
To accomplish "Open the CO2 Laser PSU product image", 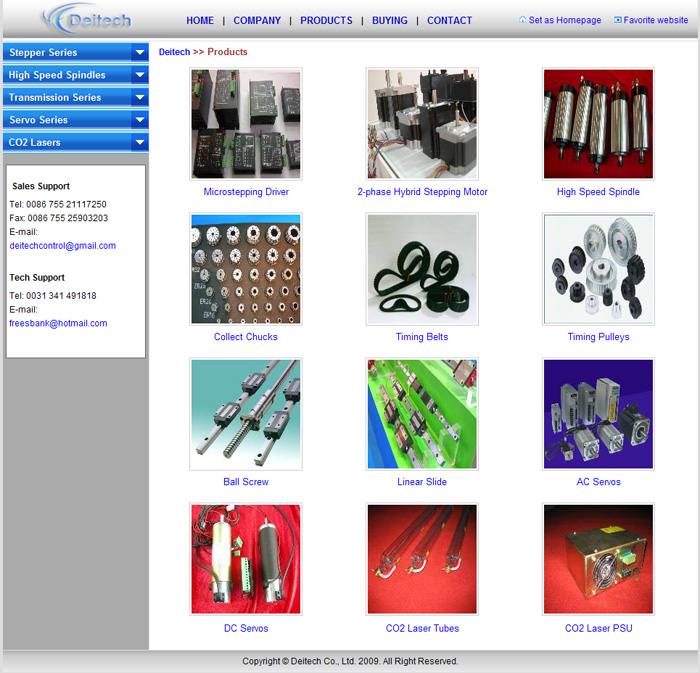I will pos(598,559).
